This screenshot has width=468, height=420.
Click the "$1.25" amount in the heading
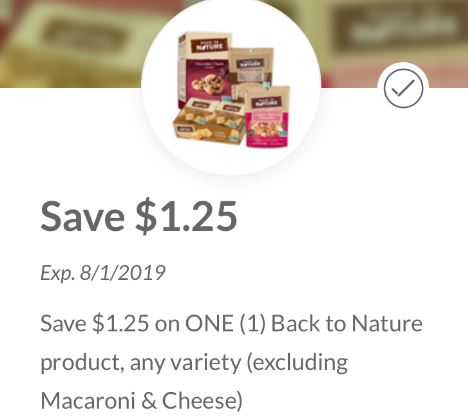coord(186,216)
